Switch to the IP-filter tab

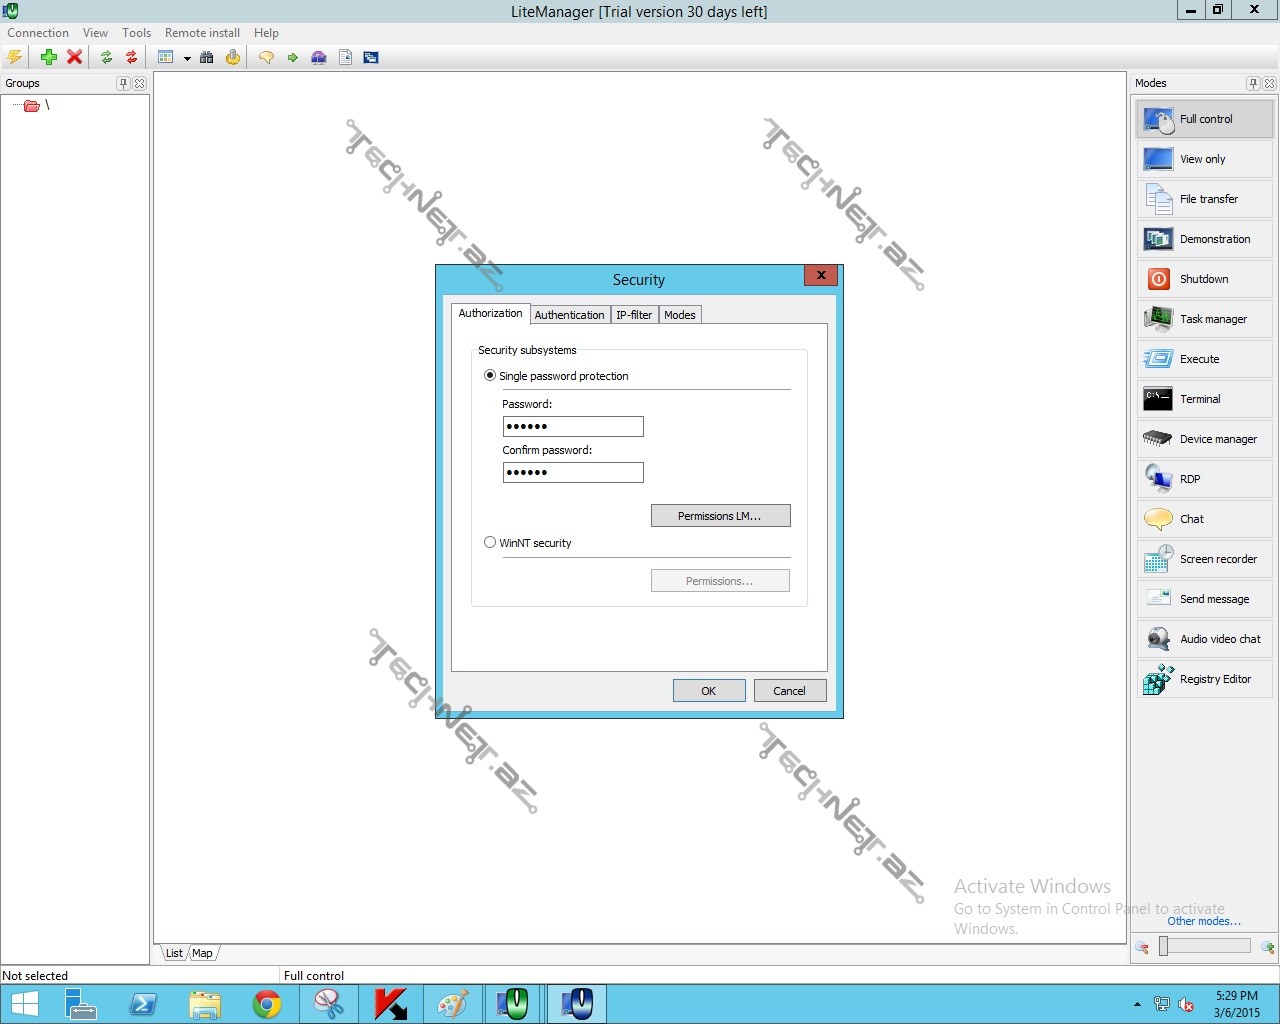click(x=634, y=315)
